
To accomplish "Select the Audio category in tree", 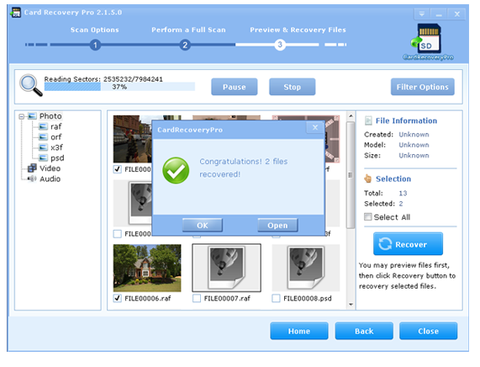I will click(50, 179).
